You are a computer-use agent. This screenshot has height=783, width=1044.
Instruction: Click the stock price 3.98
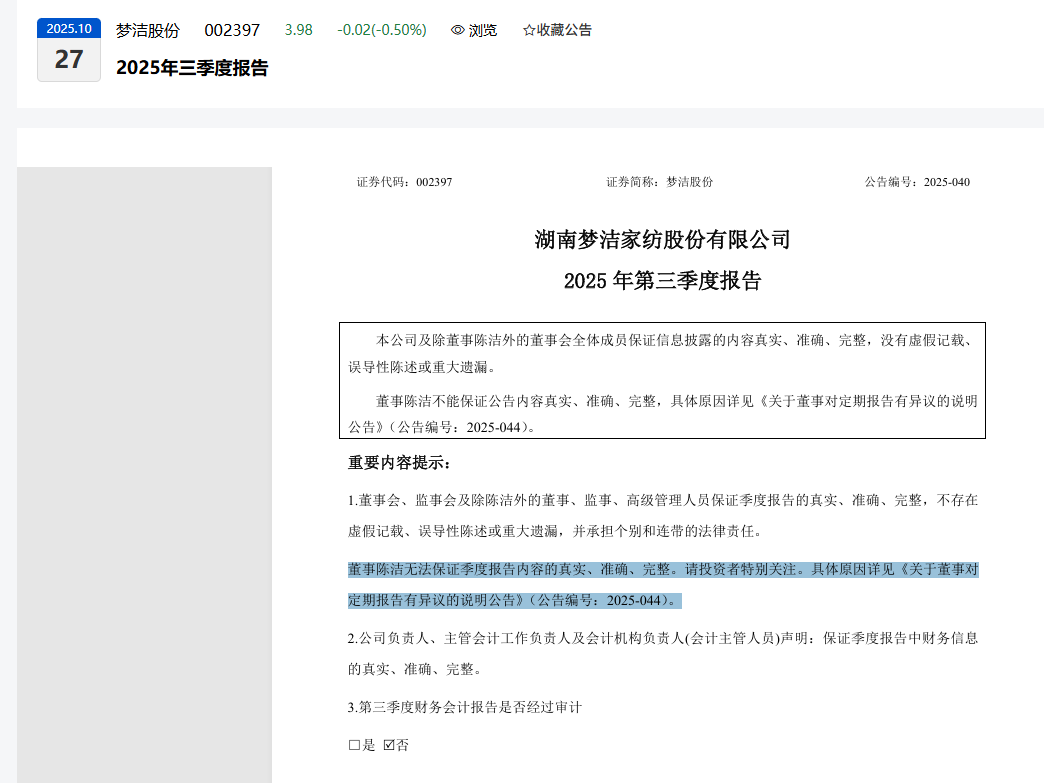[x=298, y=30]
